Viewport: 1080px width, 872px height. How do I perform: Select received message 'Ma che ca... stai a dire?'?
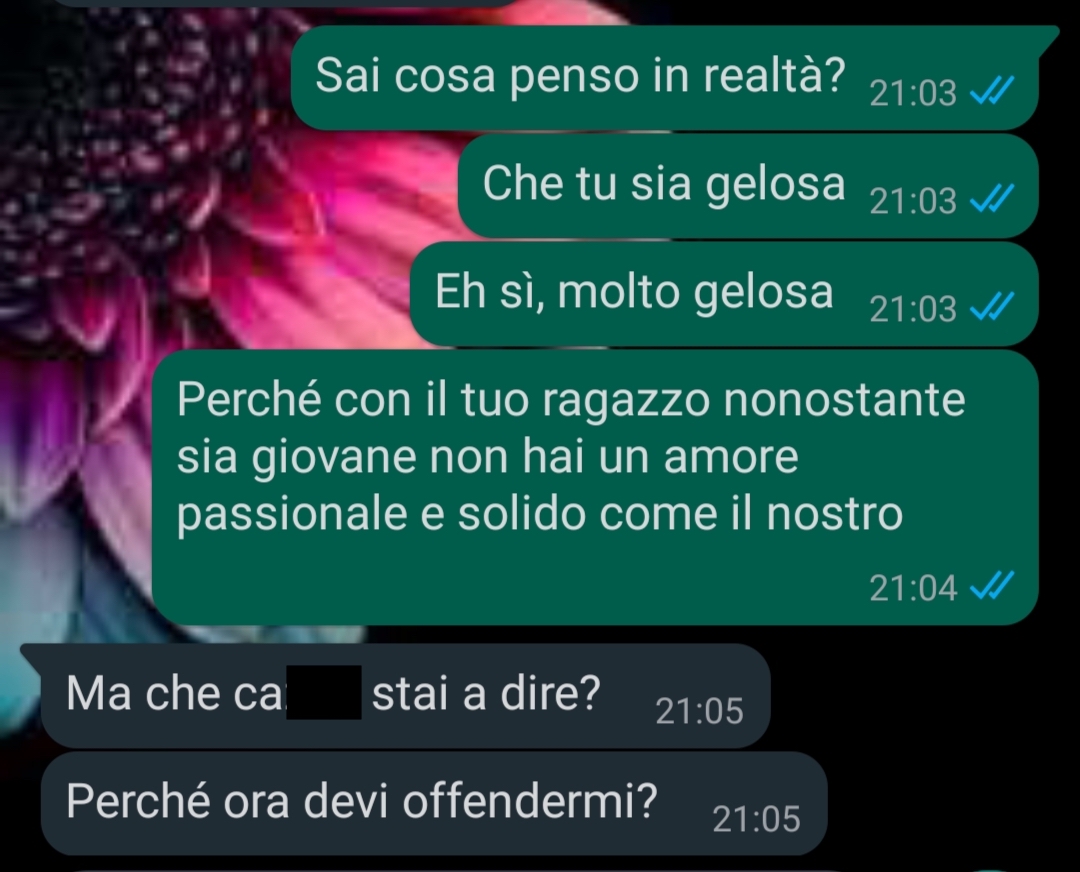click(405, 696)
